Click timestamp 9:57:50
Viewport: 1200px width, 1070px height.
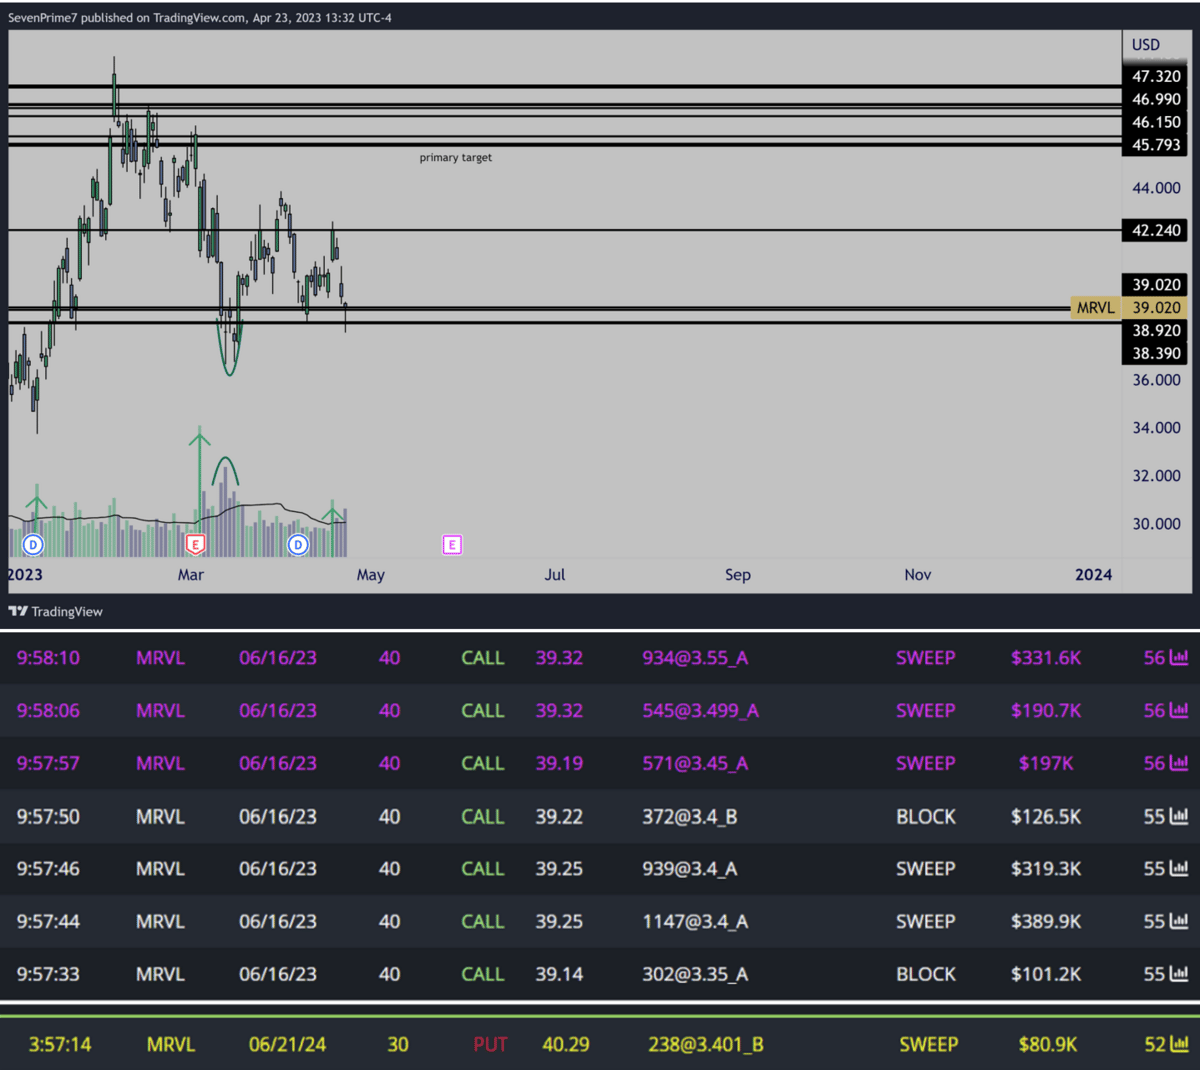click(x=48, y=817)
